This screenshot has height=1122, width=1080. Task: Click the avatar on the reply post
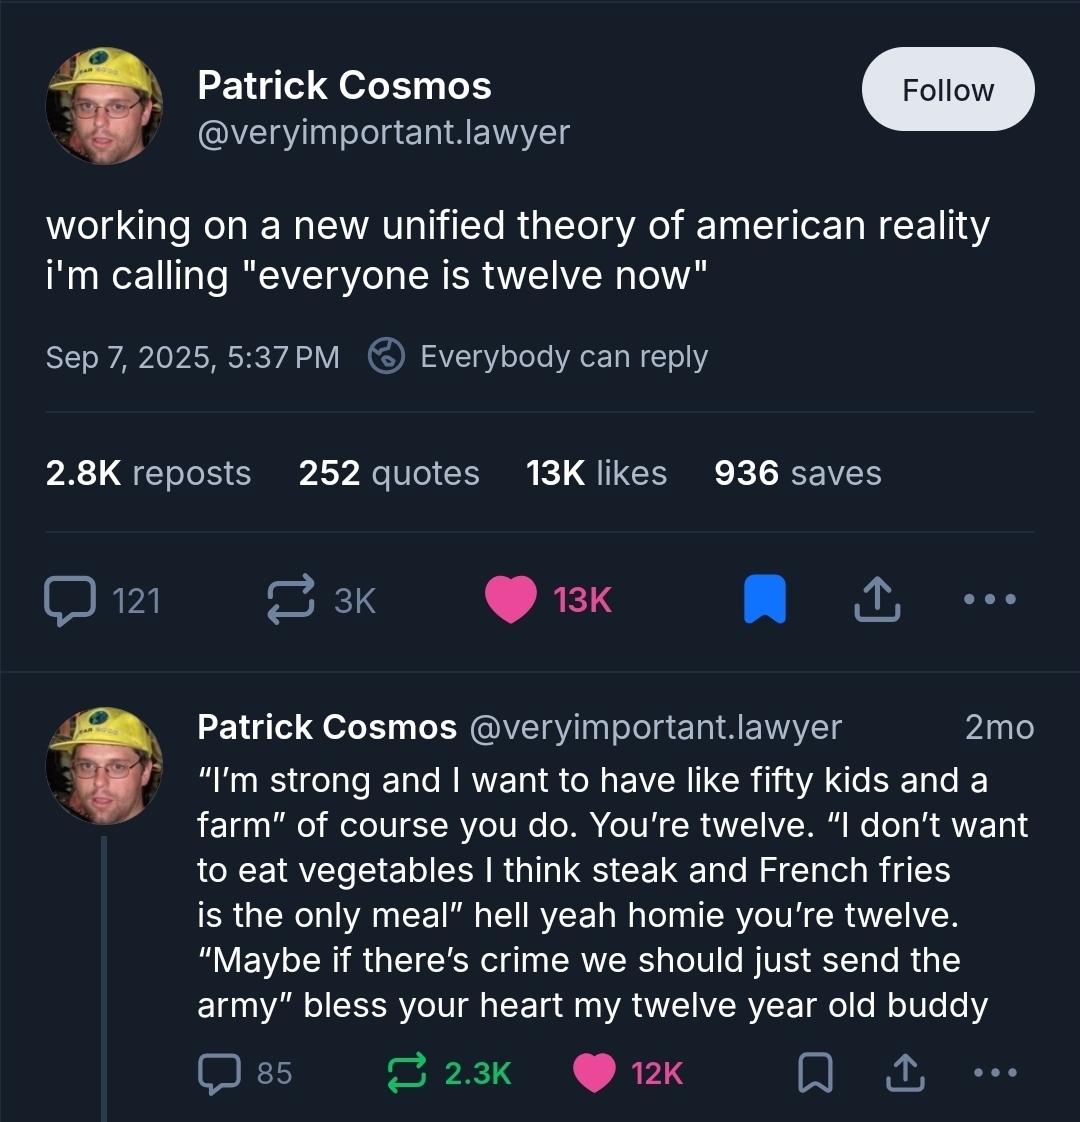(104, 766)
